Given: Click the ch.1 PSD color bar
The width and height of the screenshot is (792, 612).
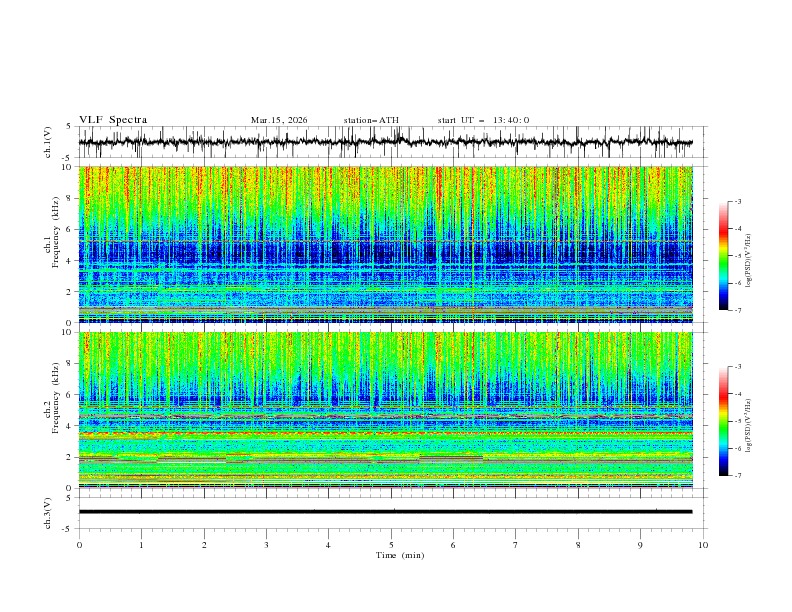Looking at the screenshot, I should (x=723, y=256).
